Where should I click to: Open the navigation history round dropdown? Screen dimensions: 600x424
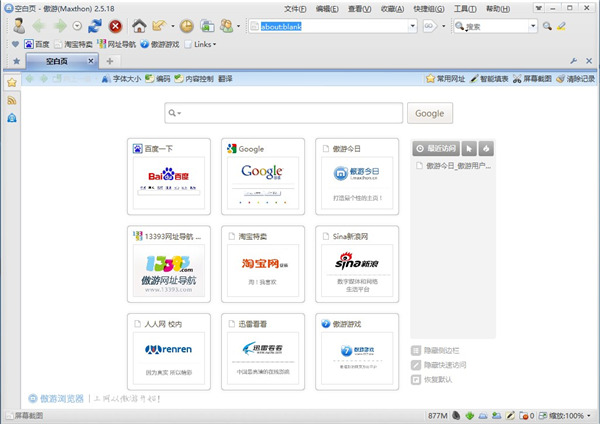77,26
